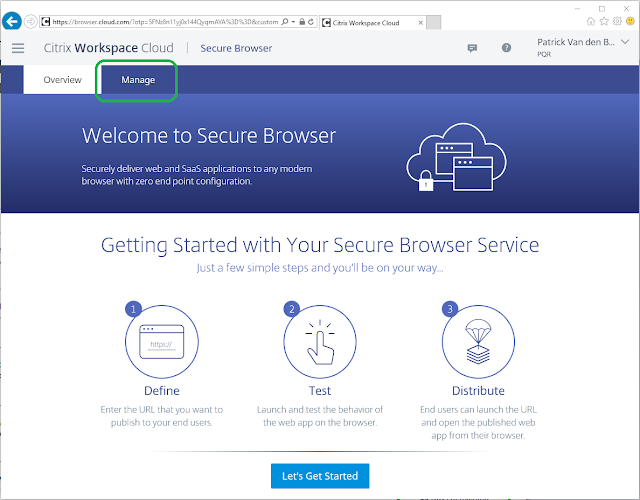
Task: Click the cloud with lock illustration
Action: point(456,158)
